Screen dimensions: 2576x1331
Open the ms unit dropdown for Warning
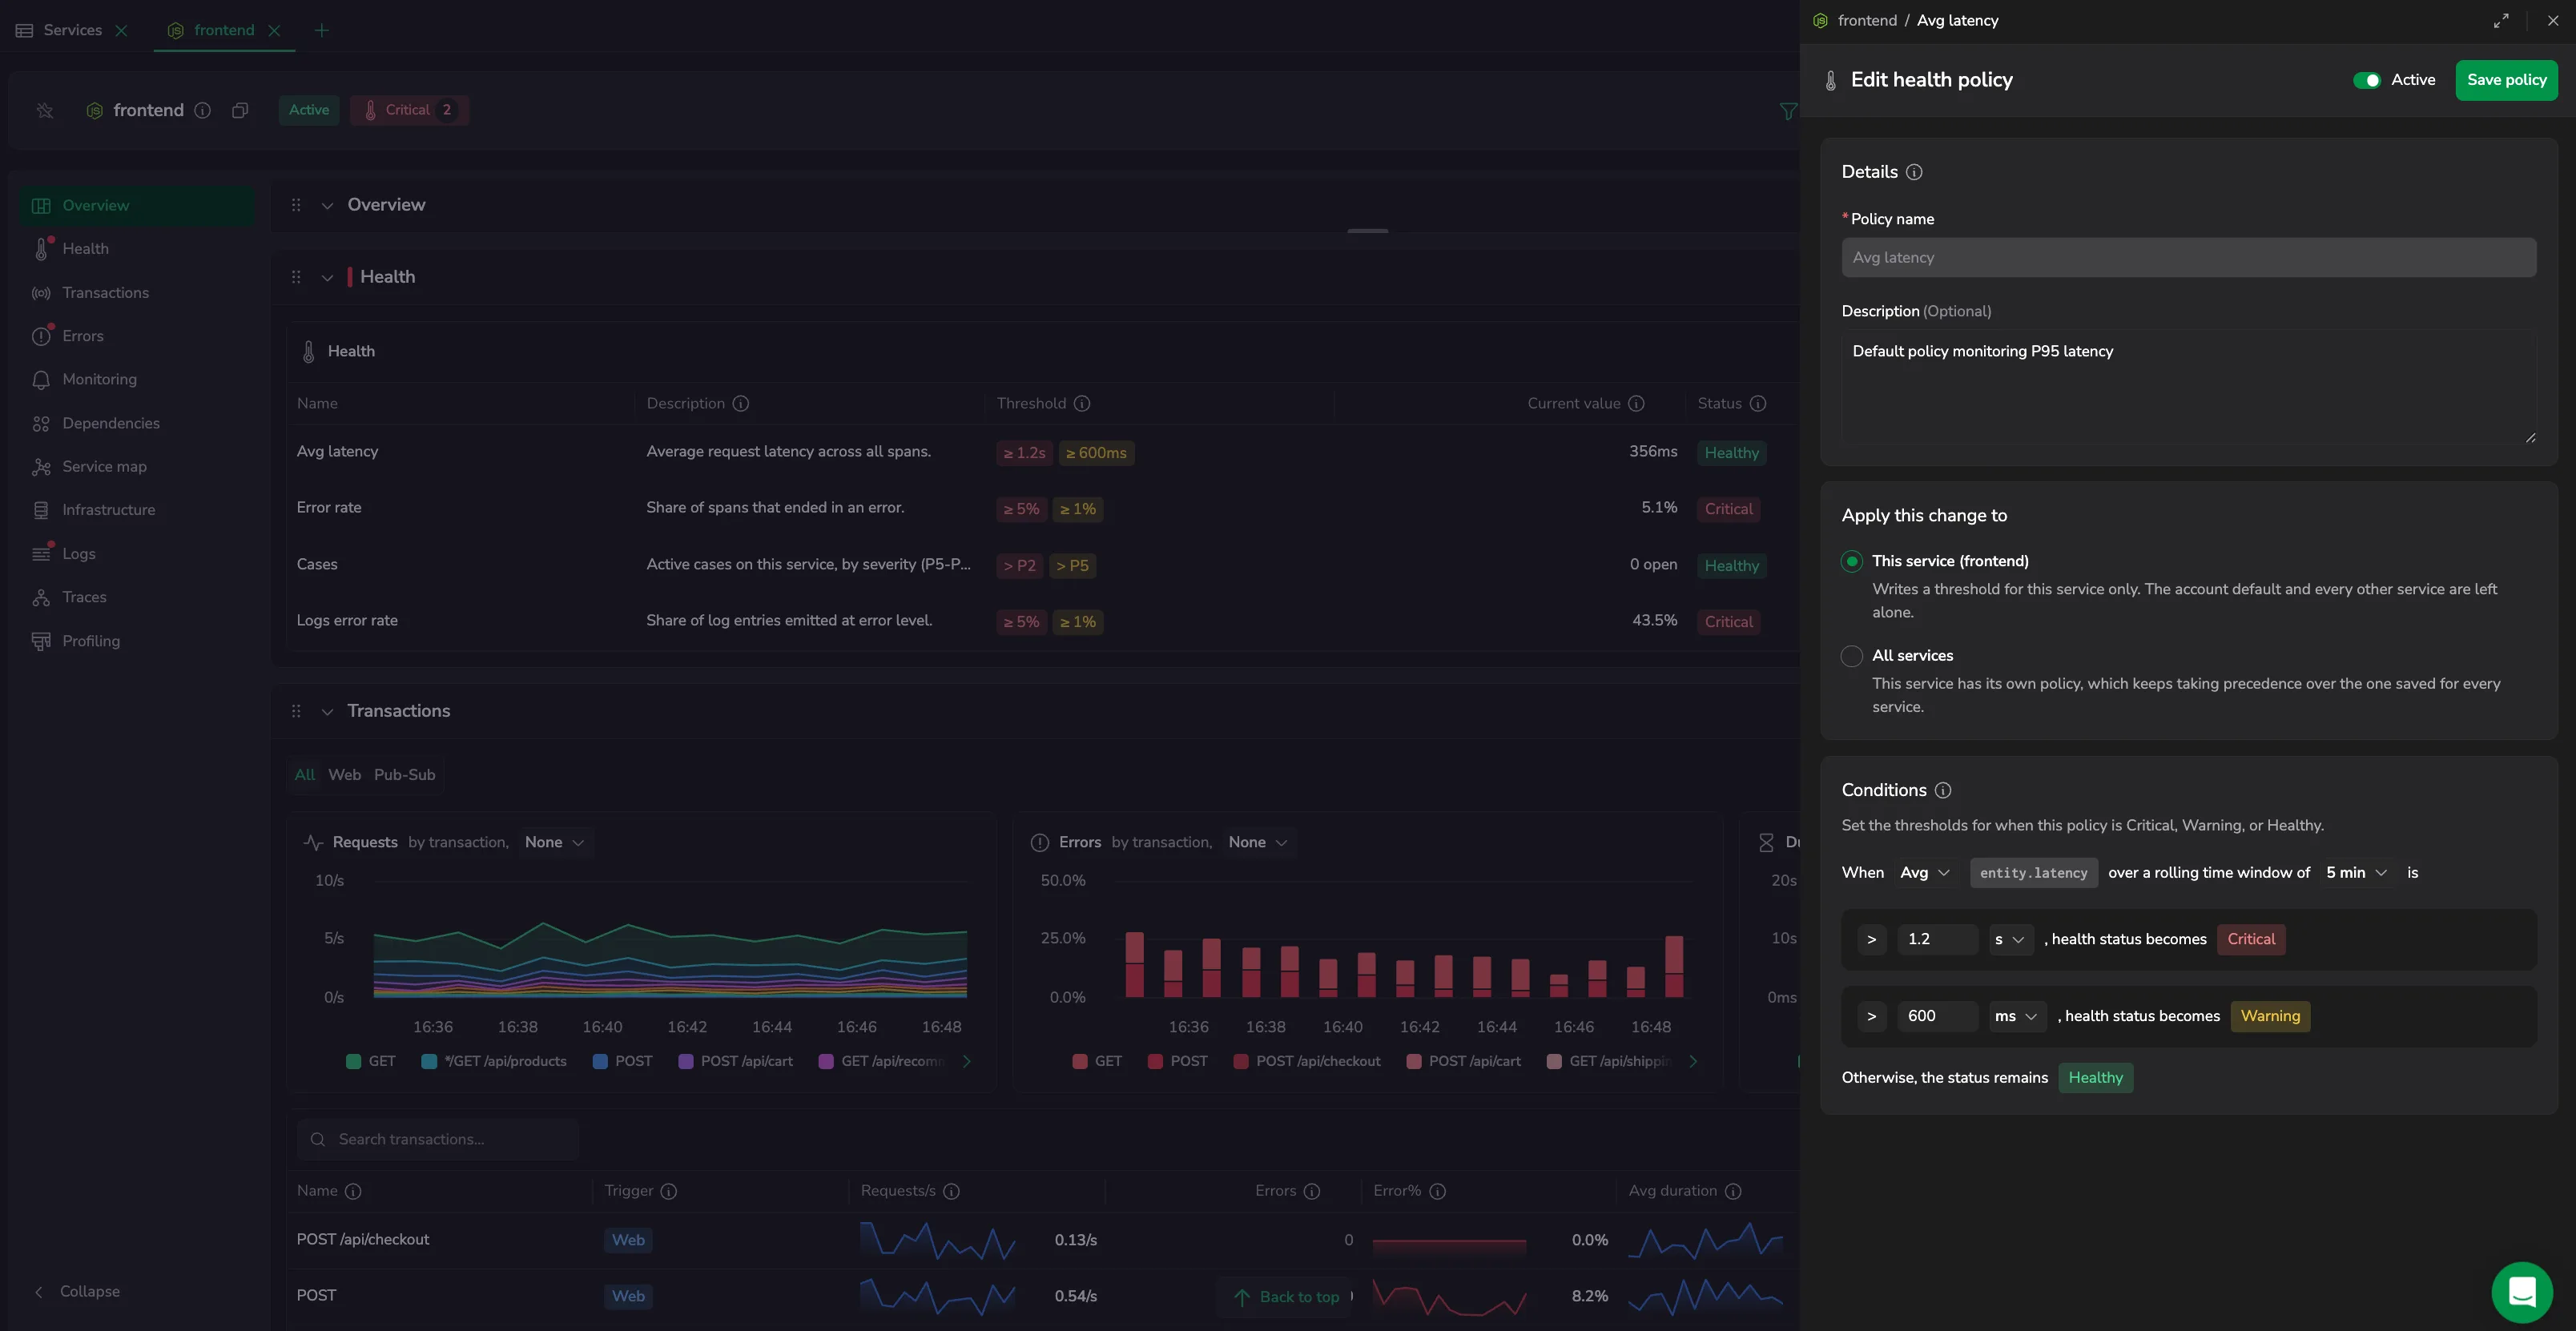2016,1016
